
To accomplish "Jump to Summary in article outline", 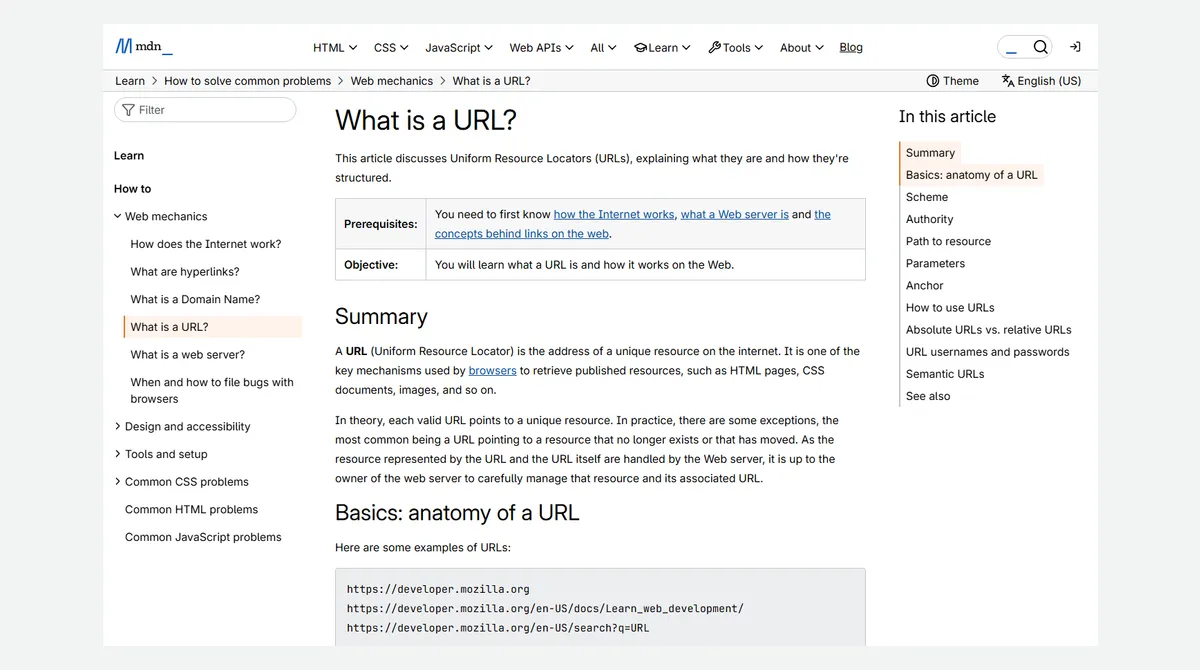I will tap(930, 153).
